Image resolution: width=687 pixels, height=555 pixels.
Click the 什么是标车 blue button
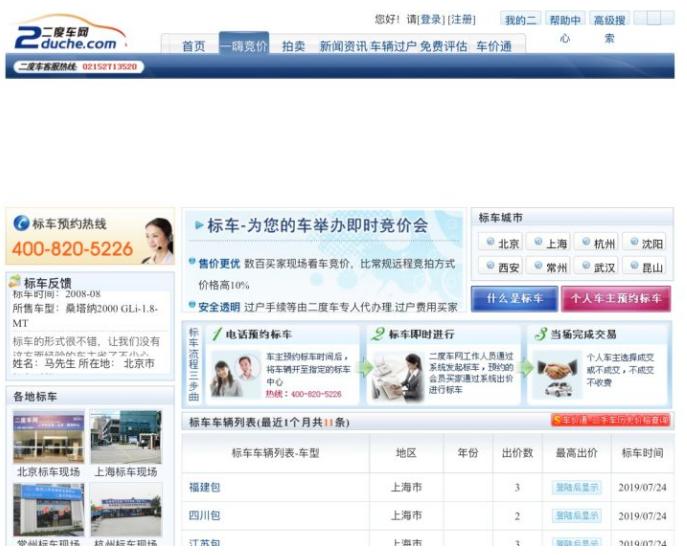pyautogui.click(x=514, y=299)
